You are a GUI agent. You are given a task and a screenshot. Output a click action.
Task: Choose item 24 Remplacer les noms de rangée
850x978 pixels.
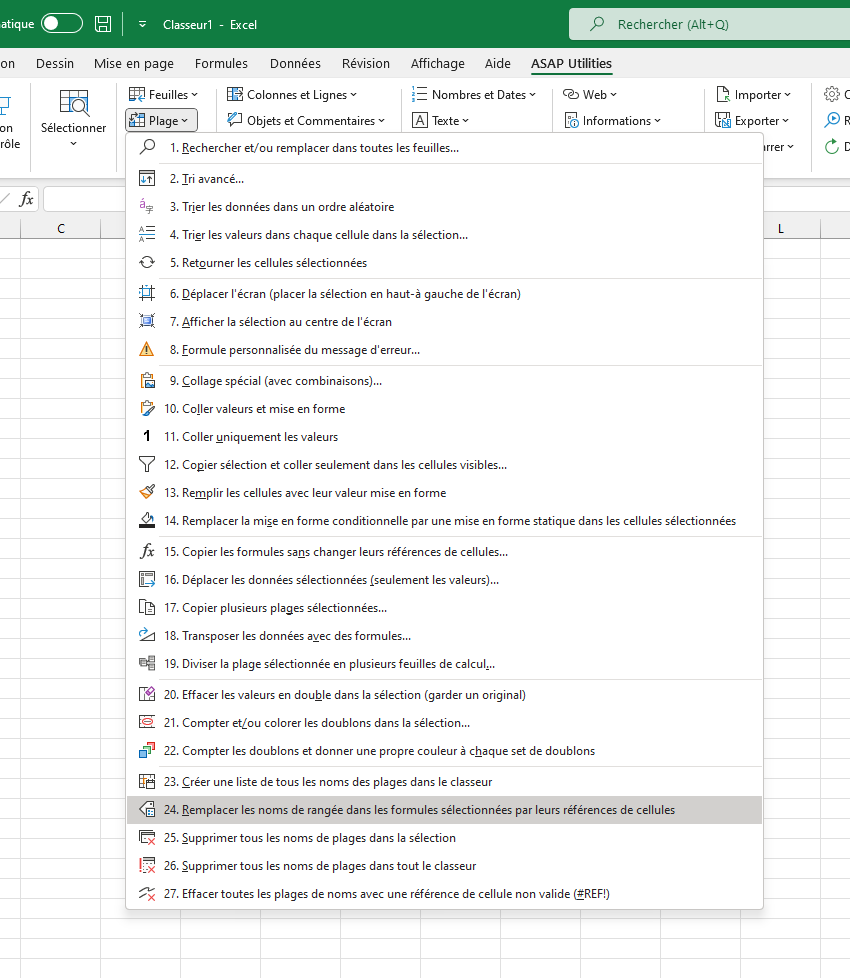(444, 810)
